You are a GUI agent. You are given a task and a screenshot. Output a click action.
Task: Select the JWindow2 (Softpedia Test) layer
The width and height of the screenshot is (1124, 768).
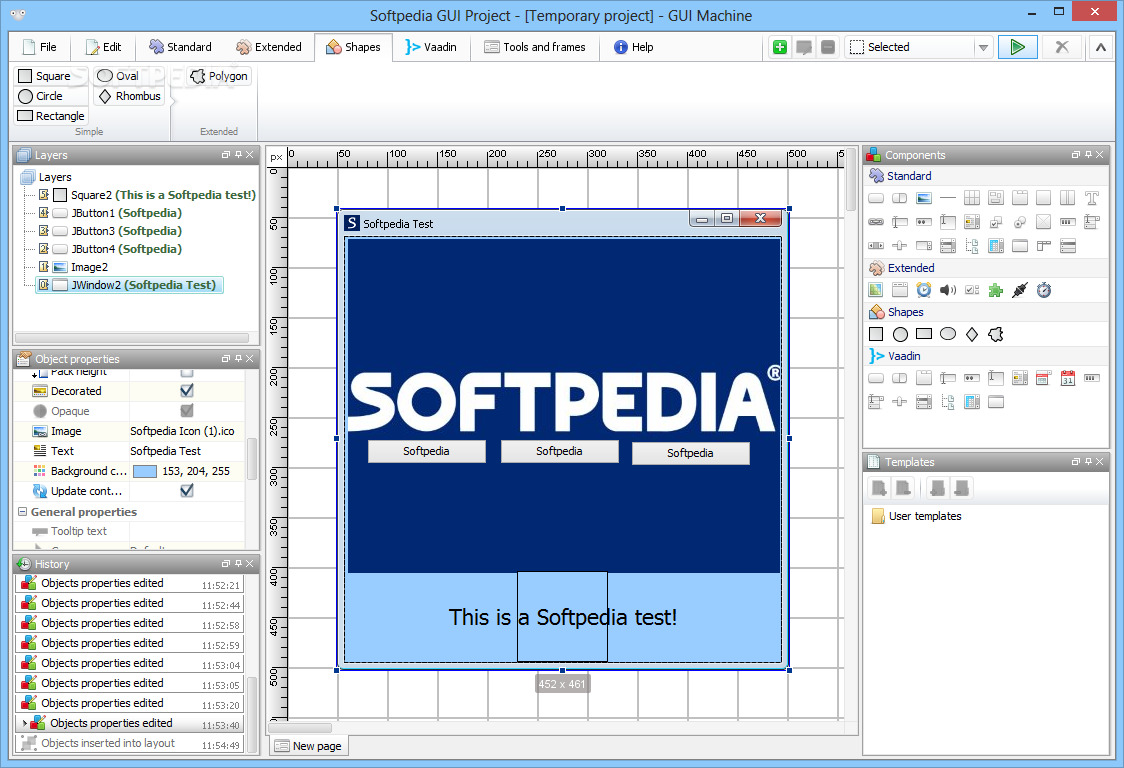[x=129, y=285]
